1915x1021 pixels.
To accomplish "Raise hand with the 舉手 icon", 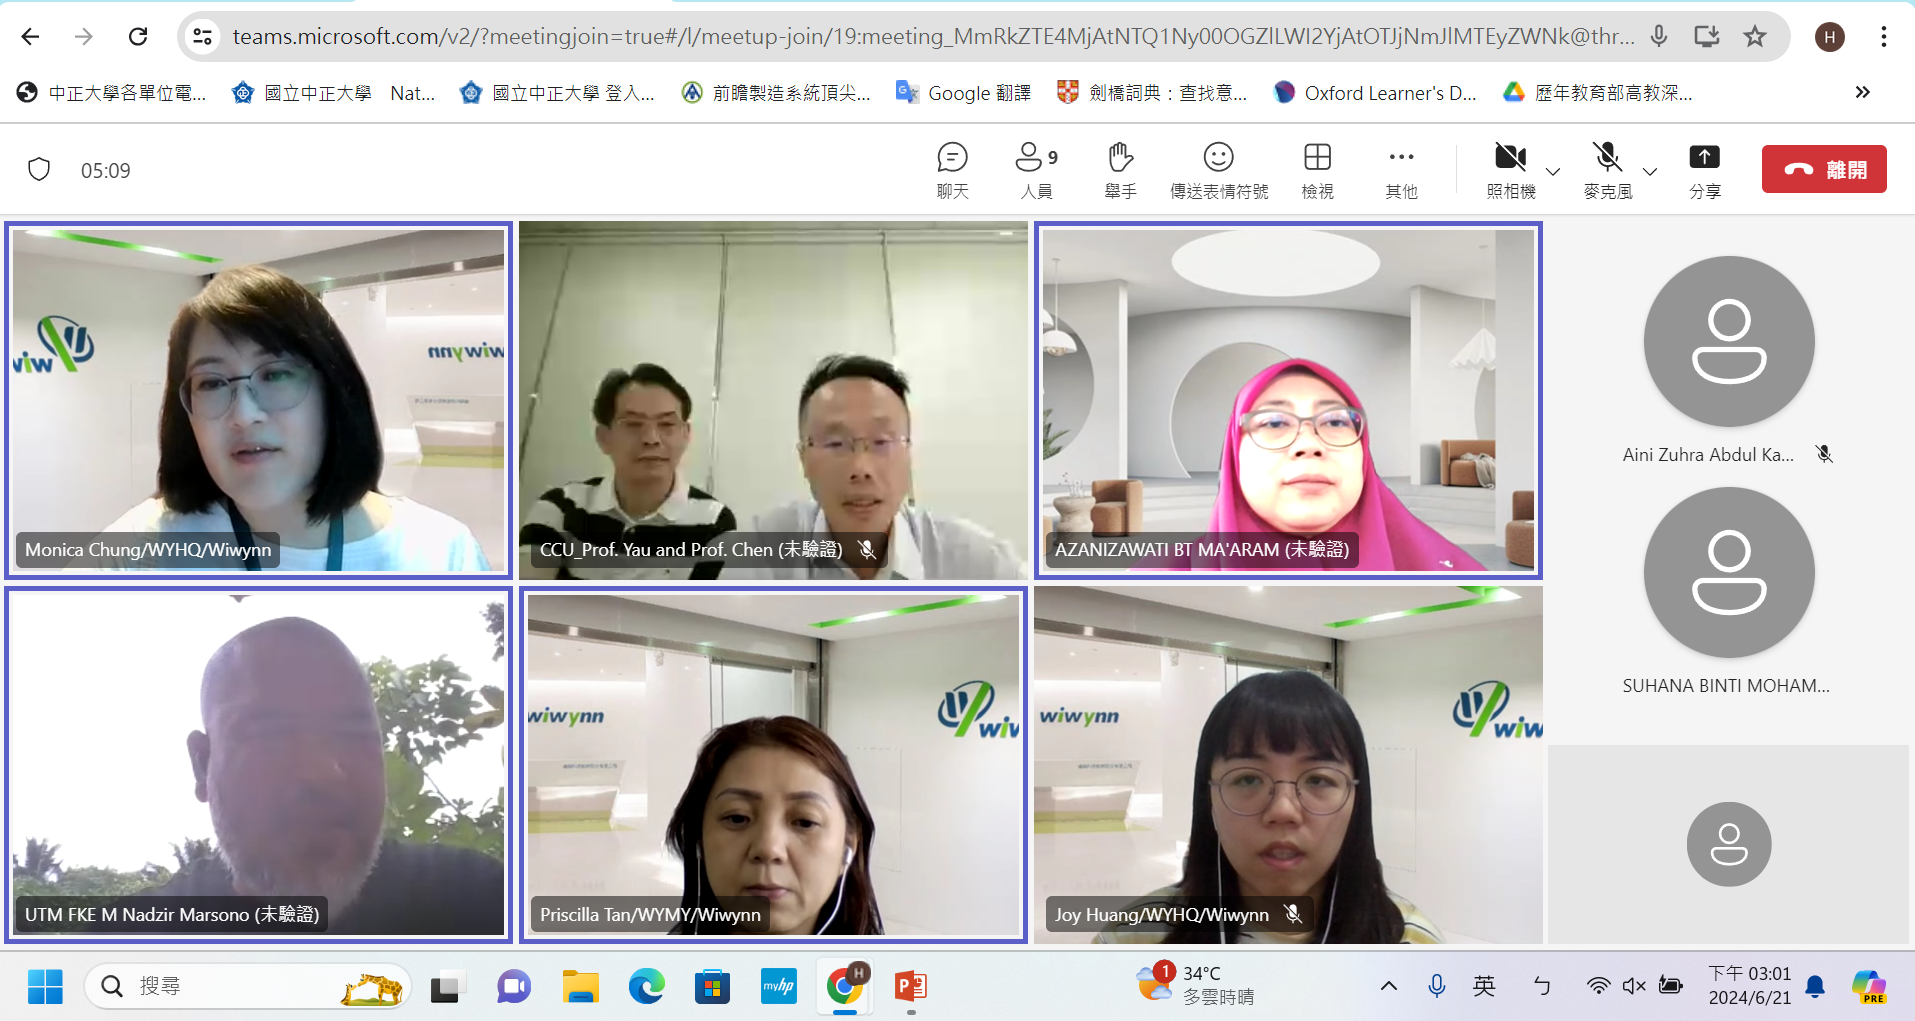I will click(1119, 169).
